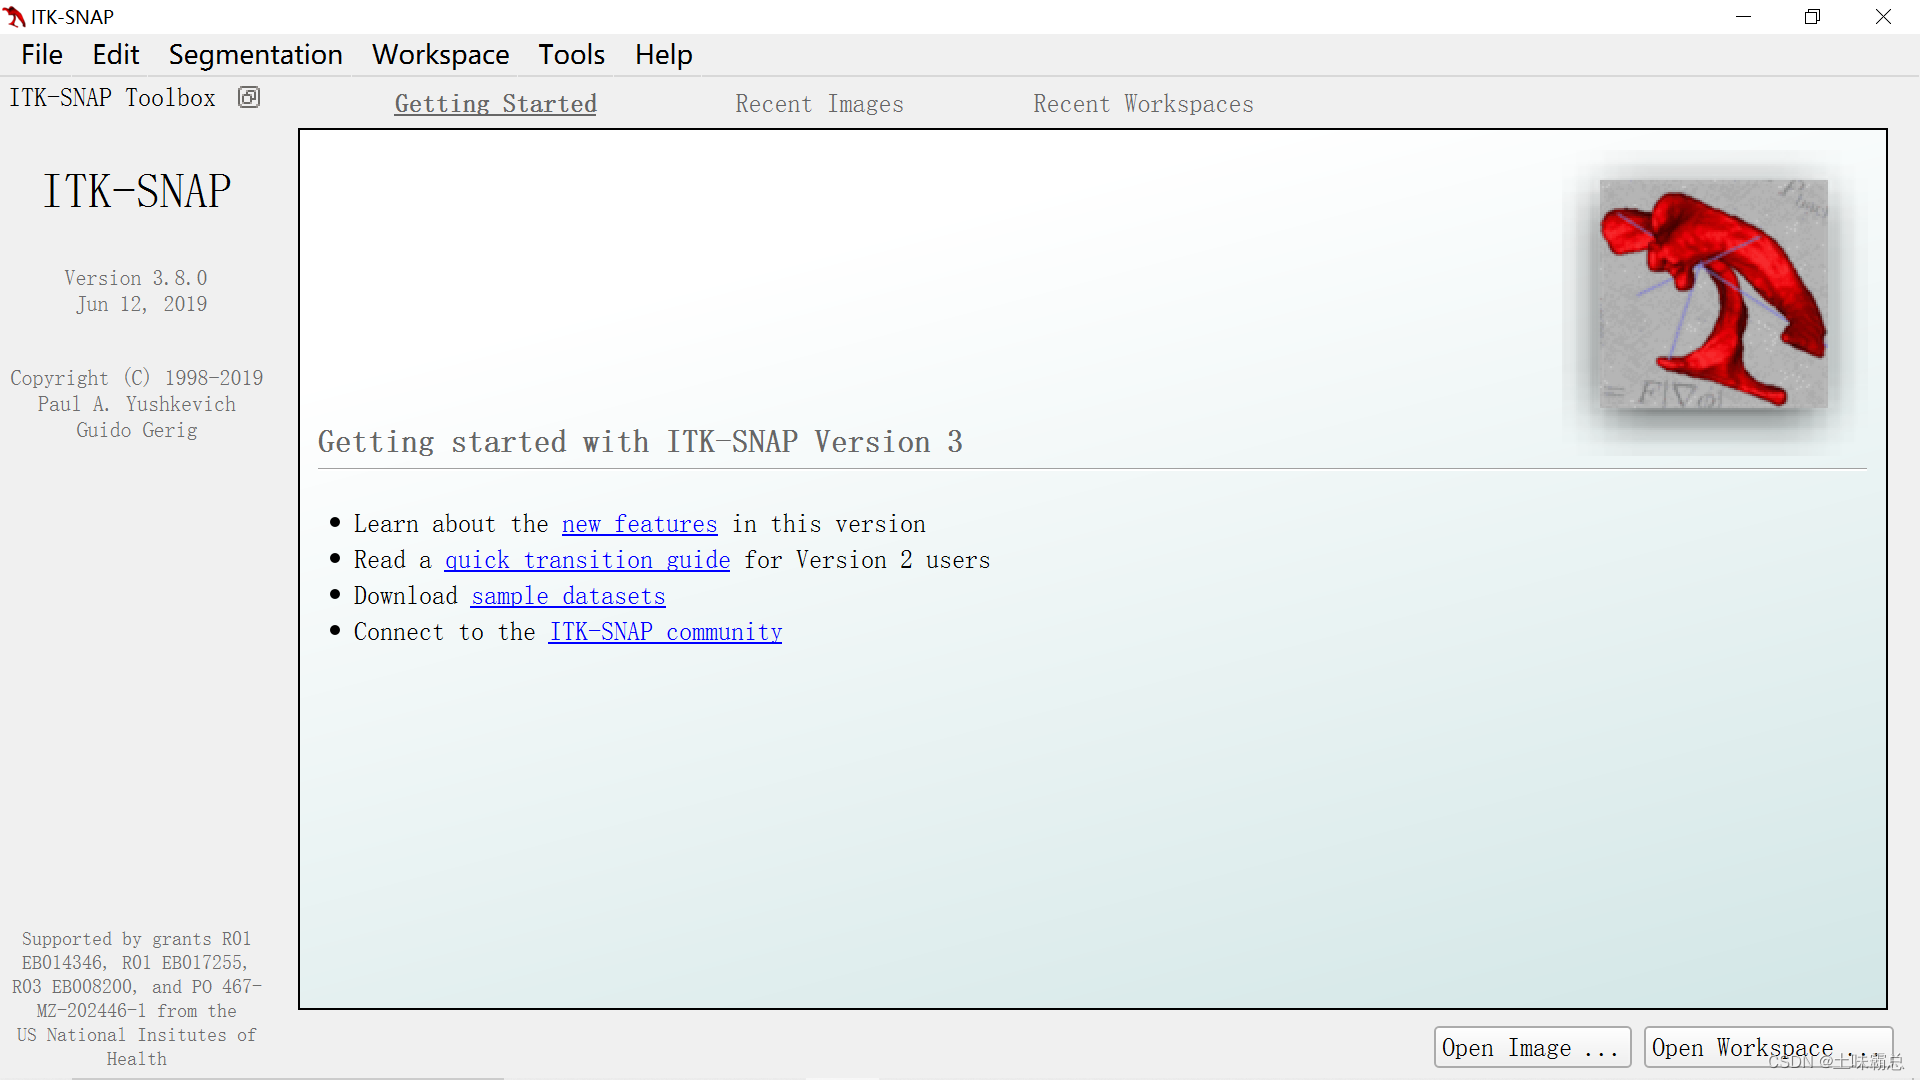Restore down the application window
Viewport: 1920px width, 1080px height.
coord(1812,16)
